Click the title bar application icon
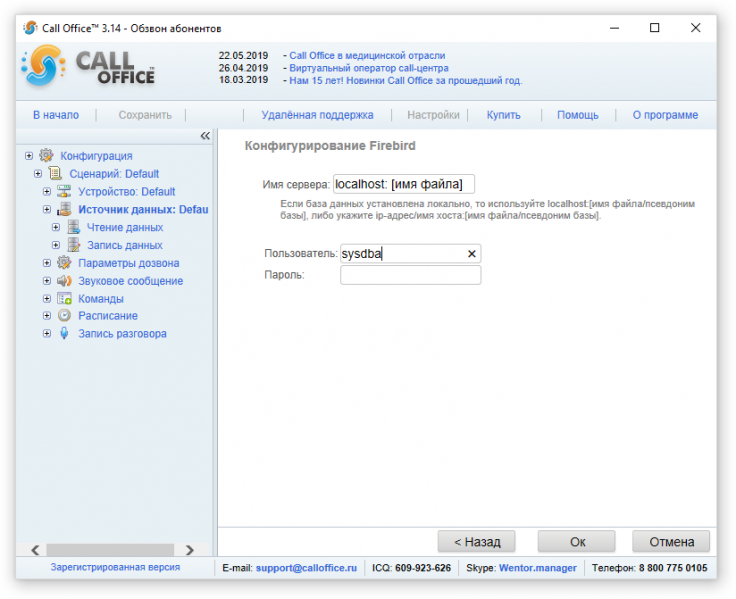The image size is (736, 599). point(30,28)
